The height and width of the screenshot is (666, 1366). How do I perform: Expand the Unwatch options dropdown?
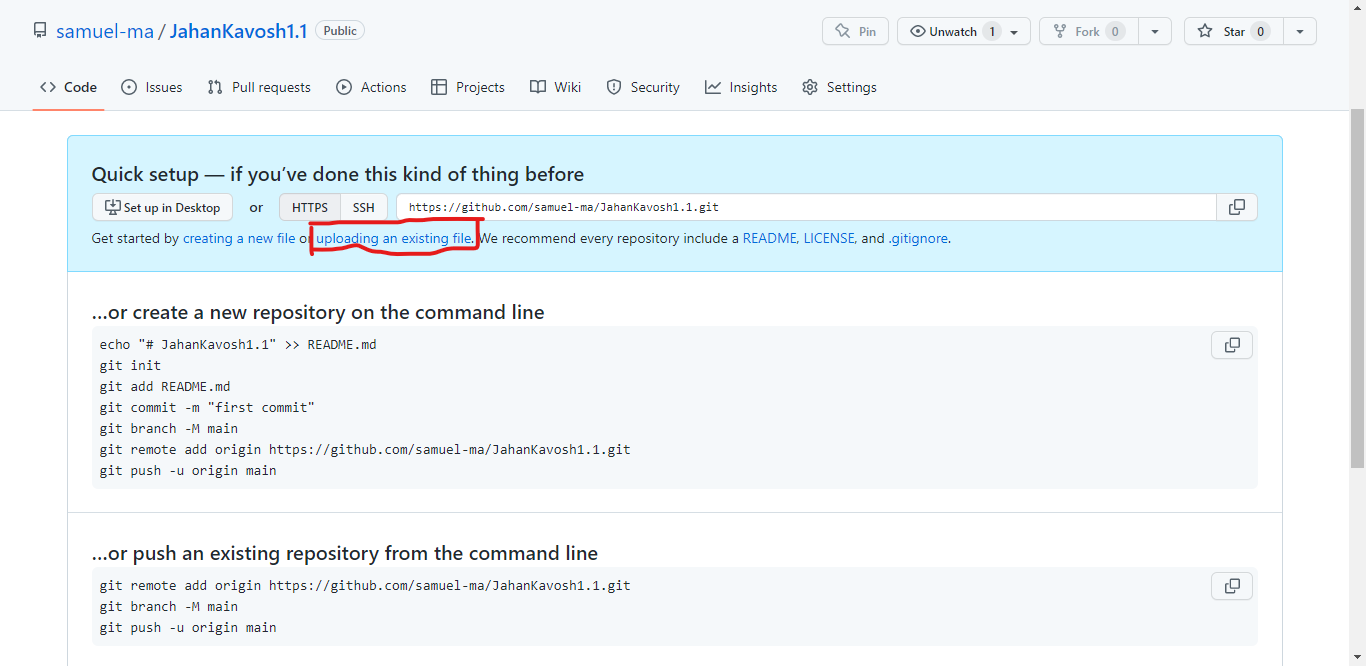[x=1014, y=31]
